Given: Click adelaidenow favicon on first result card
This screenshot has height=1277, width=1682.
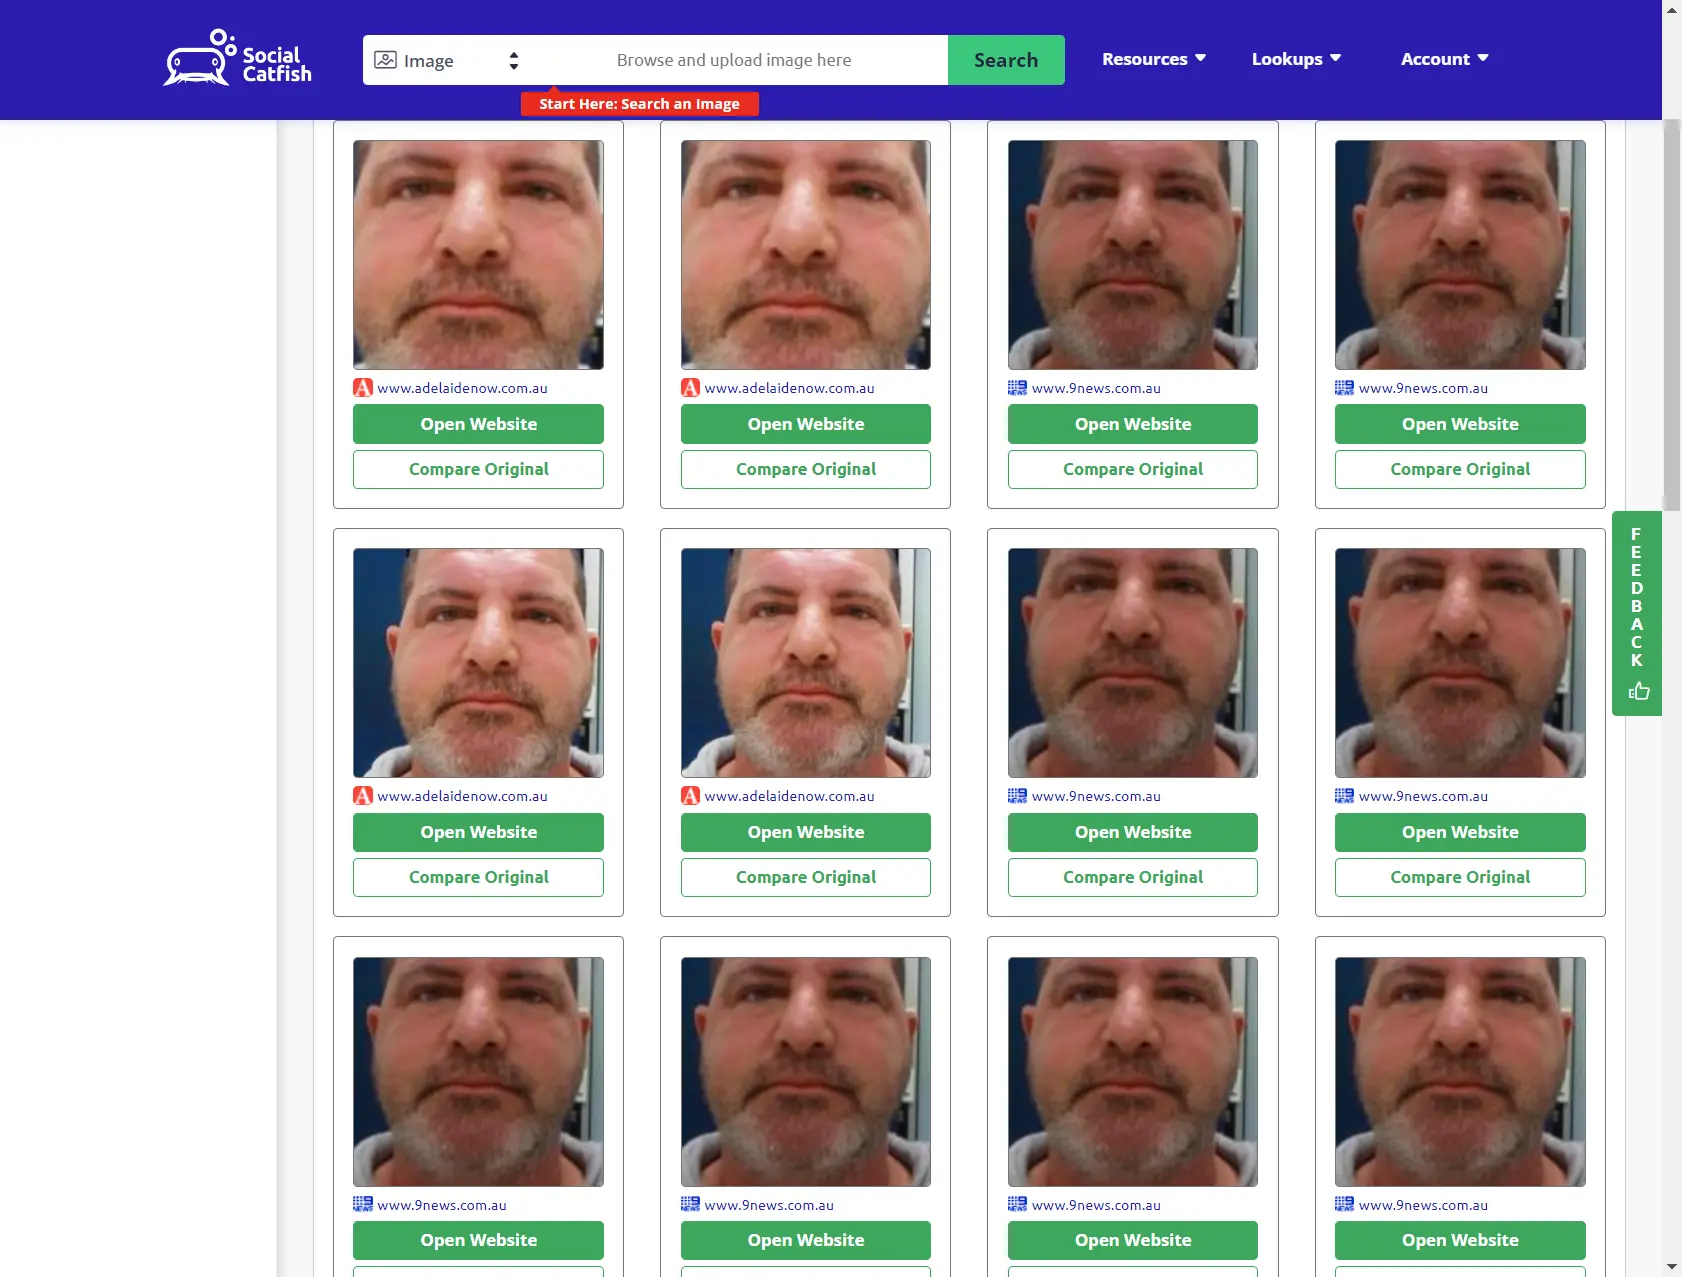Looking at the screenshot, I should pyautogui.click(x=363, y=388).
